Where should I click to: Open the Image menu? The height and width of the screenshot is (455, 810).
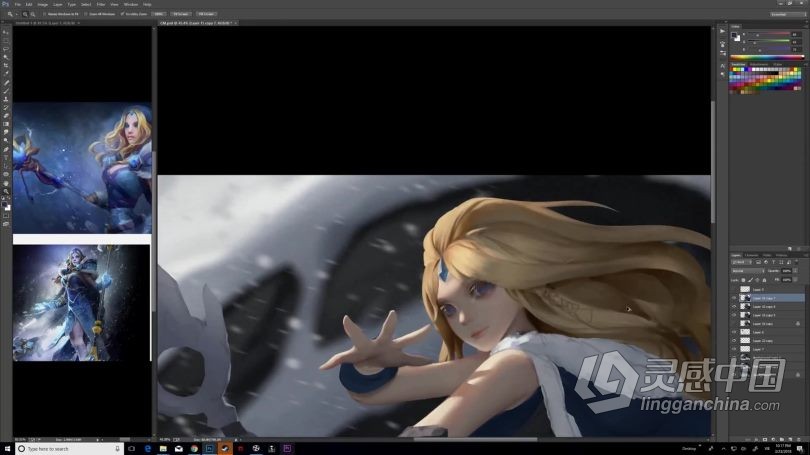[43, 4]
